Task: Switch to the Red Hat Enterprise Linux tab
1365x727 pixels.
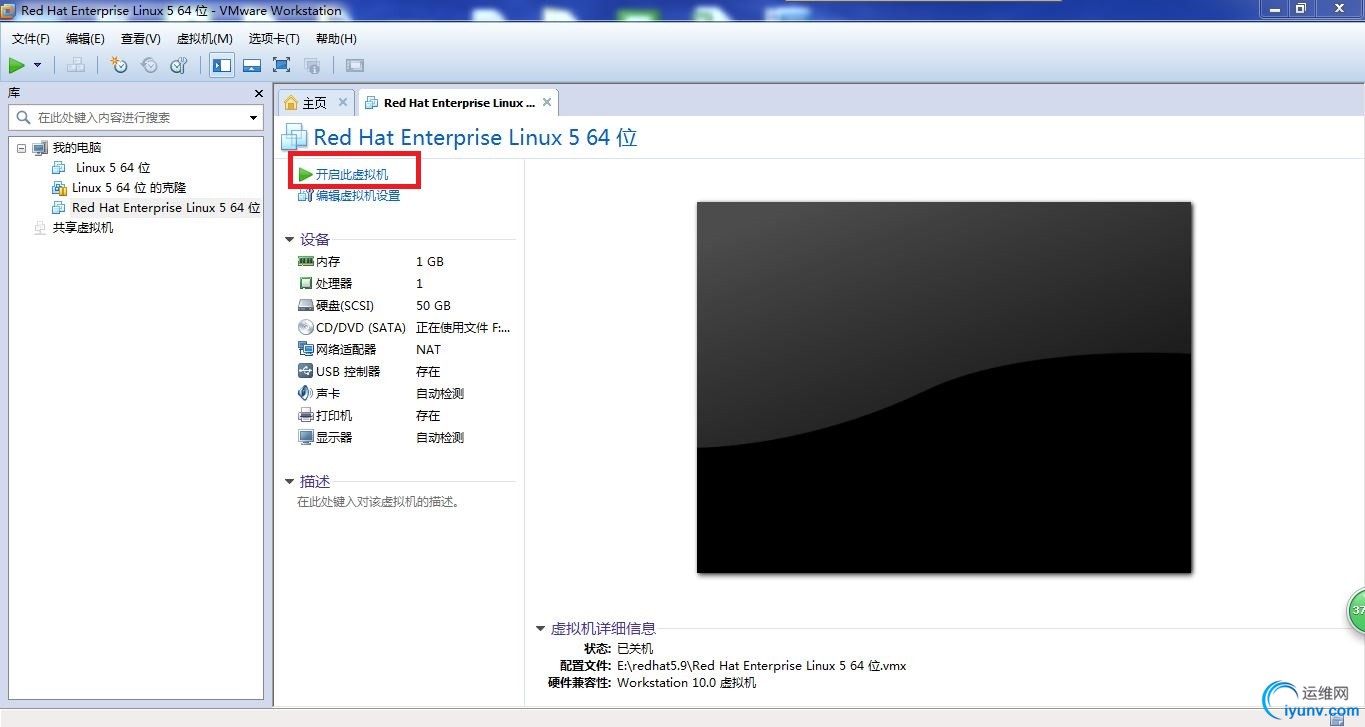Action: [459, 103]
